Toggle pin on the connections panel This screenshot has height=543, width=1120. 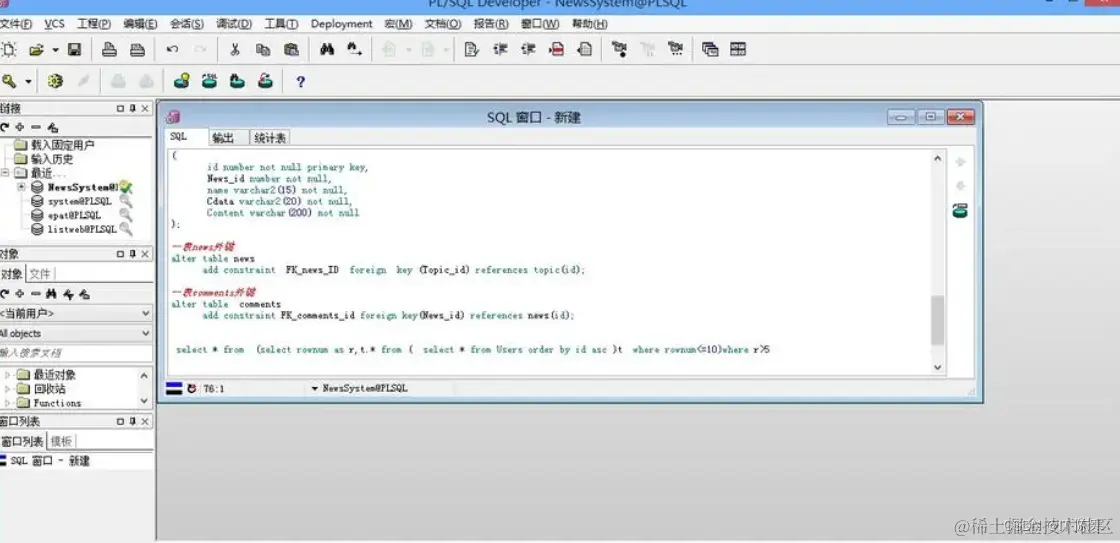[x=132, y=109]
